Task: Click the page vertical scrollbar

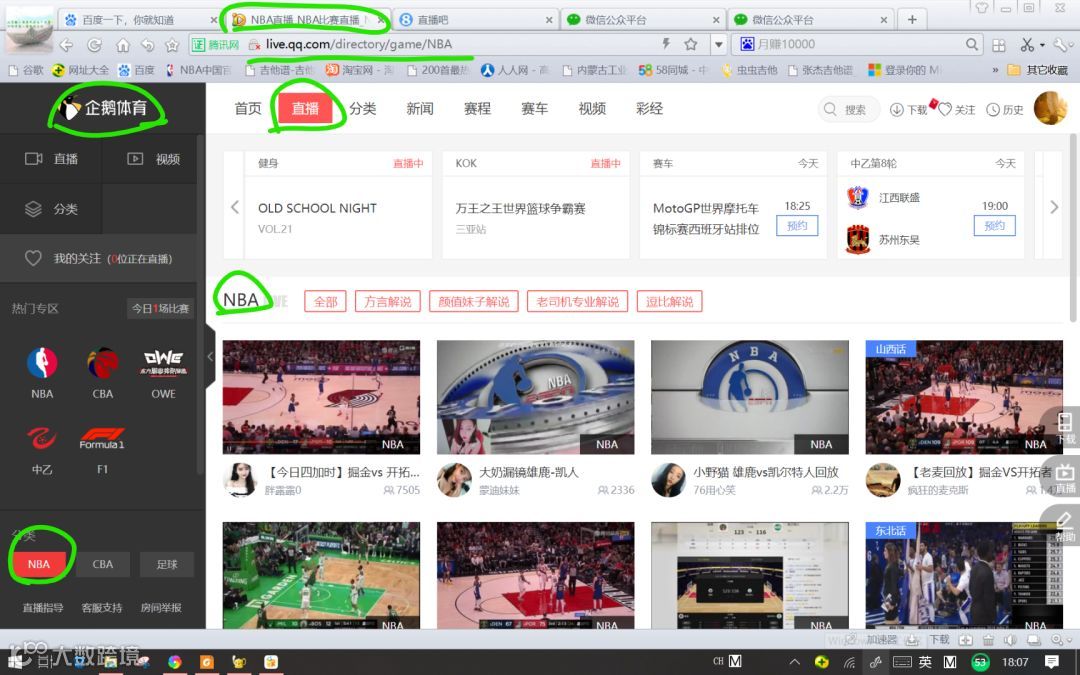Action: pyautogui.click(x=1074, y=227)
